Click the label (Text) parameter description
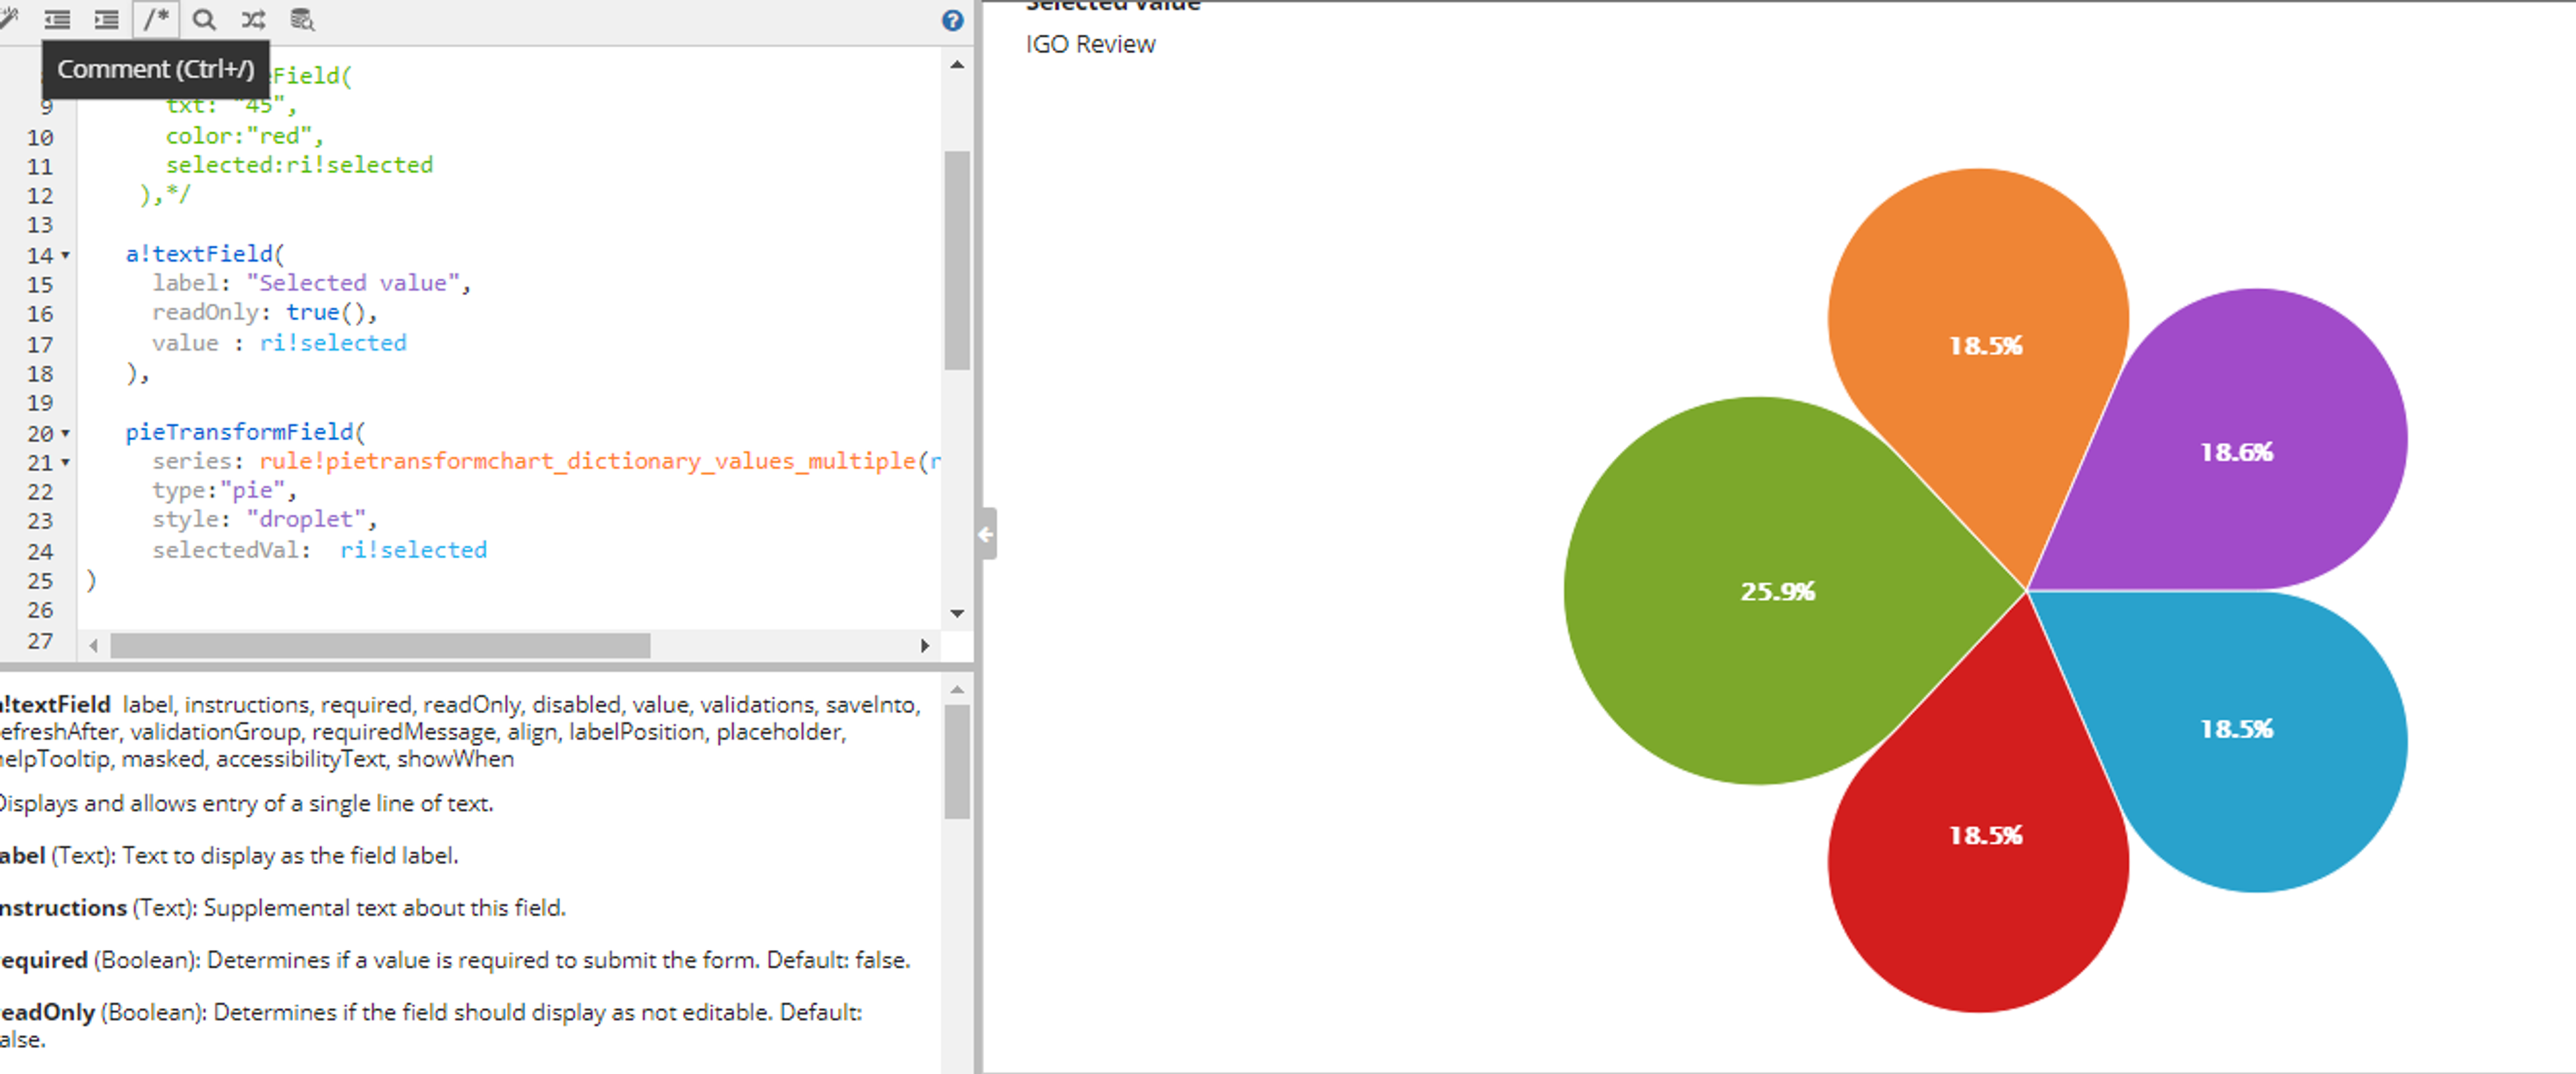2576x1074 pixels. coord(229,856)
